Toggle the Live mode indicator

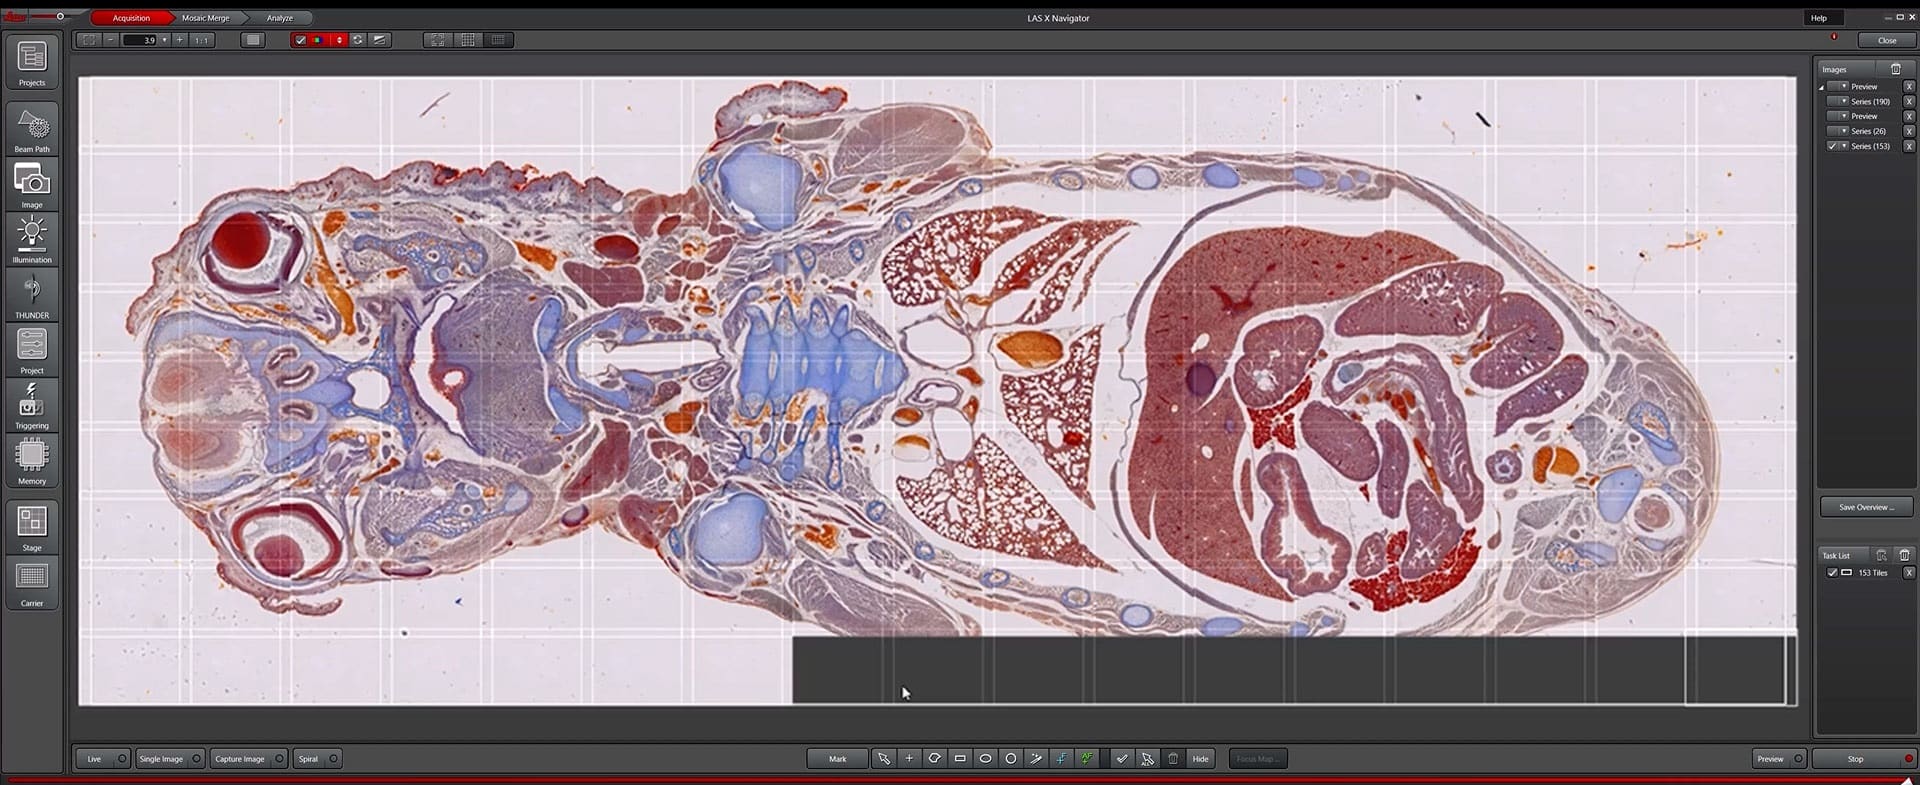pyautogui.click(x=122, y=759)
